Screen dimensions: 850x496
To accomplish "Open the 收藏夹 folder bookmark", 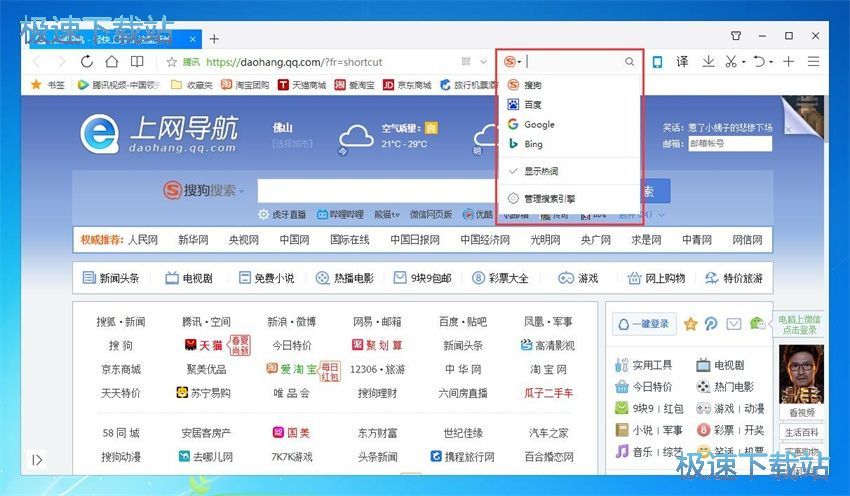I will [x=191, y=85].
